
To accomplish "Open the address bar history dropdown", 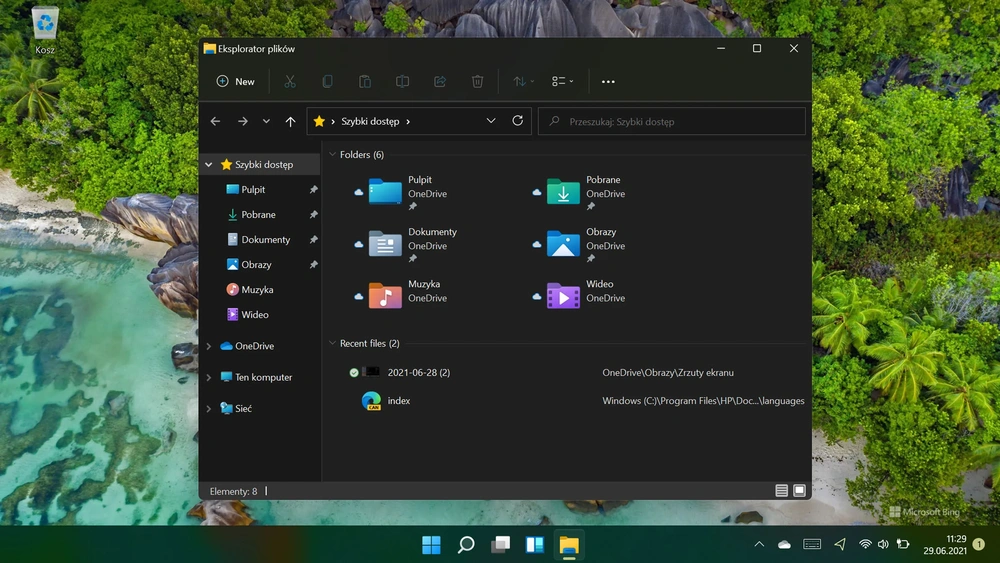I will [490, 121].
